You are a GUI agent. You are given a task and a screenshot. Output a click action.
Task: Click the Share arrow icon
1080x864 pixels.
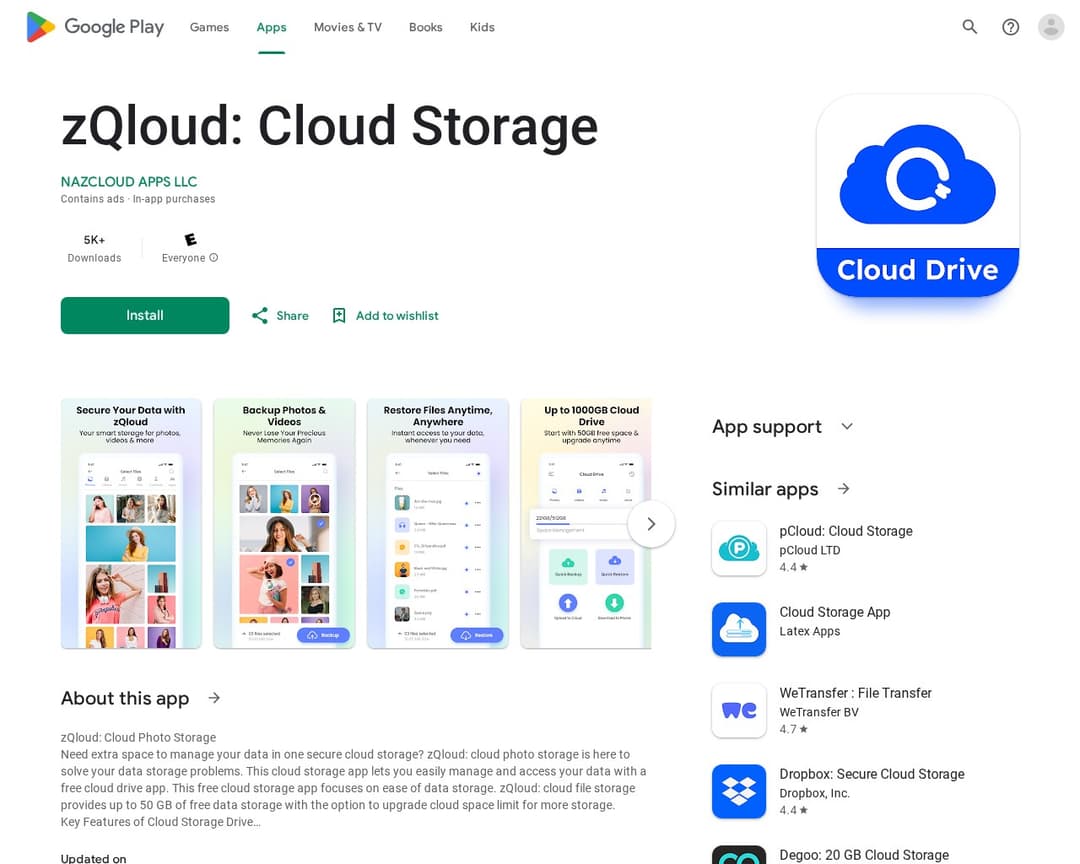pos(260,316)
